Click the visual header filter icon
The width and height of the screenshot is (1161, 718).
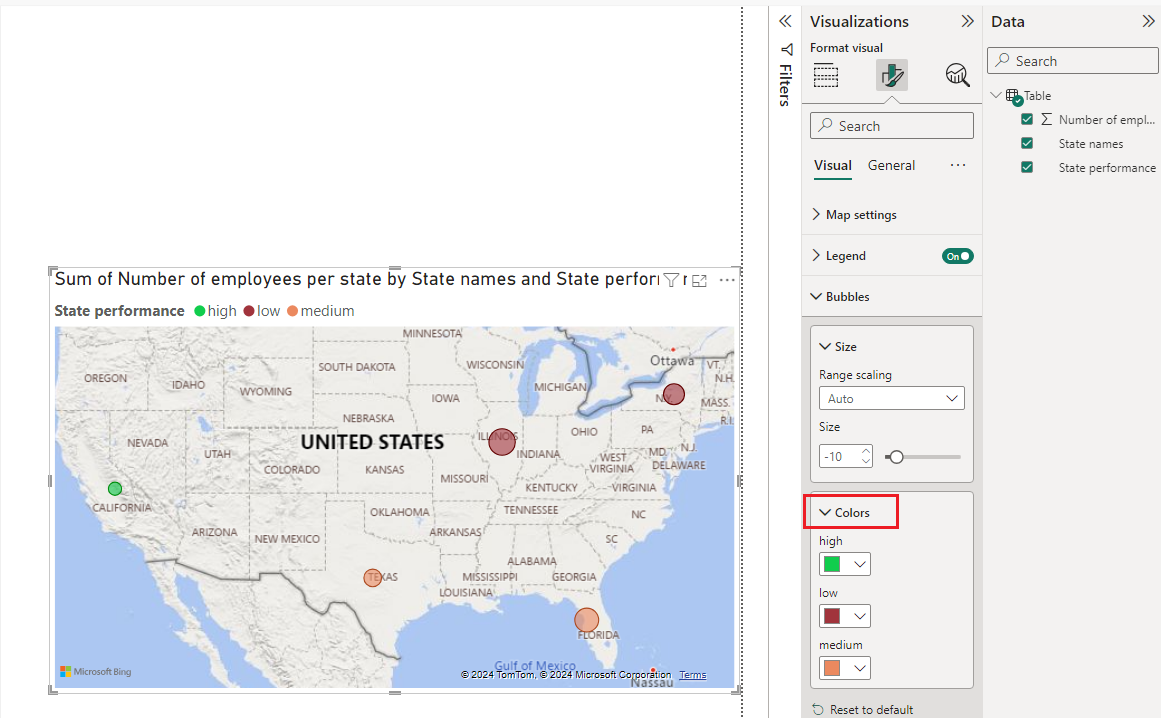(671, 280)
